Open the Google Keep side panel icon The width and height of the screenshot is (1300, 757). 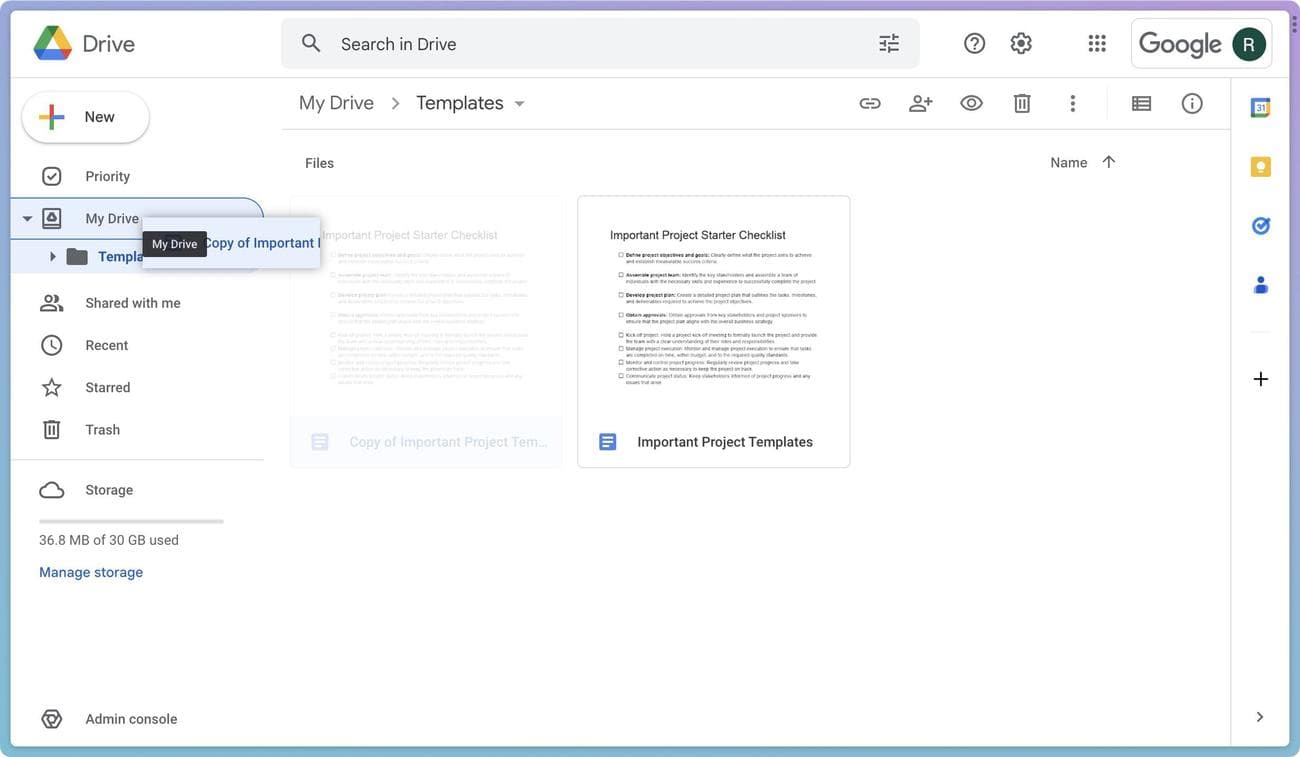(x=1260, y=167)
